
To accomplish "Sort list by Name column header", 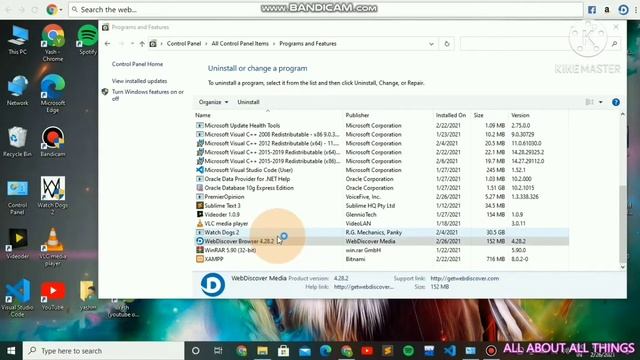I will tap(203, 115).
